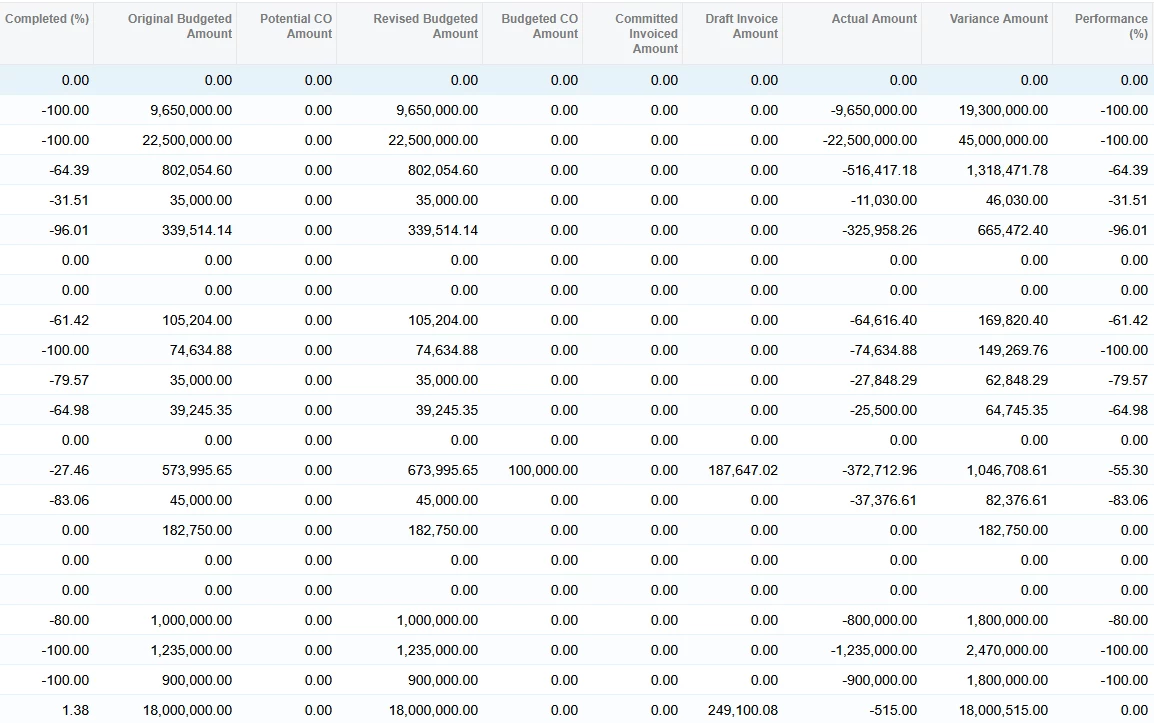Click the 187,647.02 Draft Invoice Amount cell
This screenshot has width=1154, height=723.
743,470
